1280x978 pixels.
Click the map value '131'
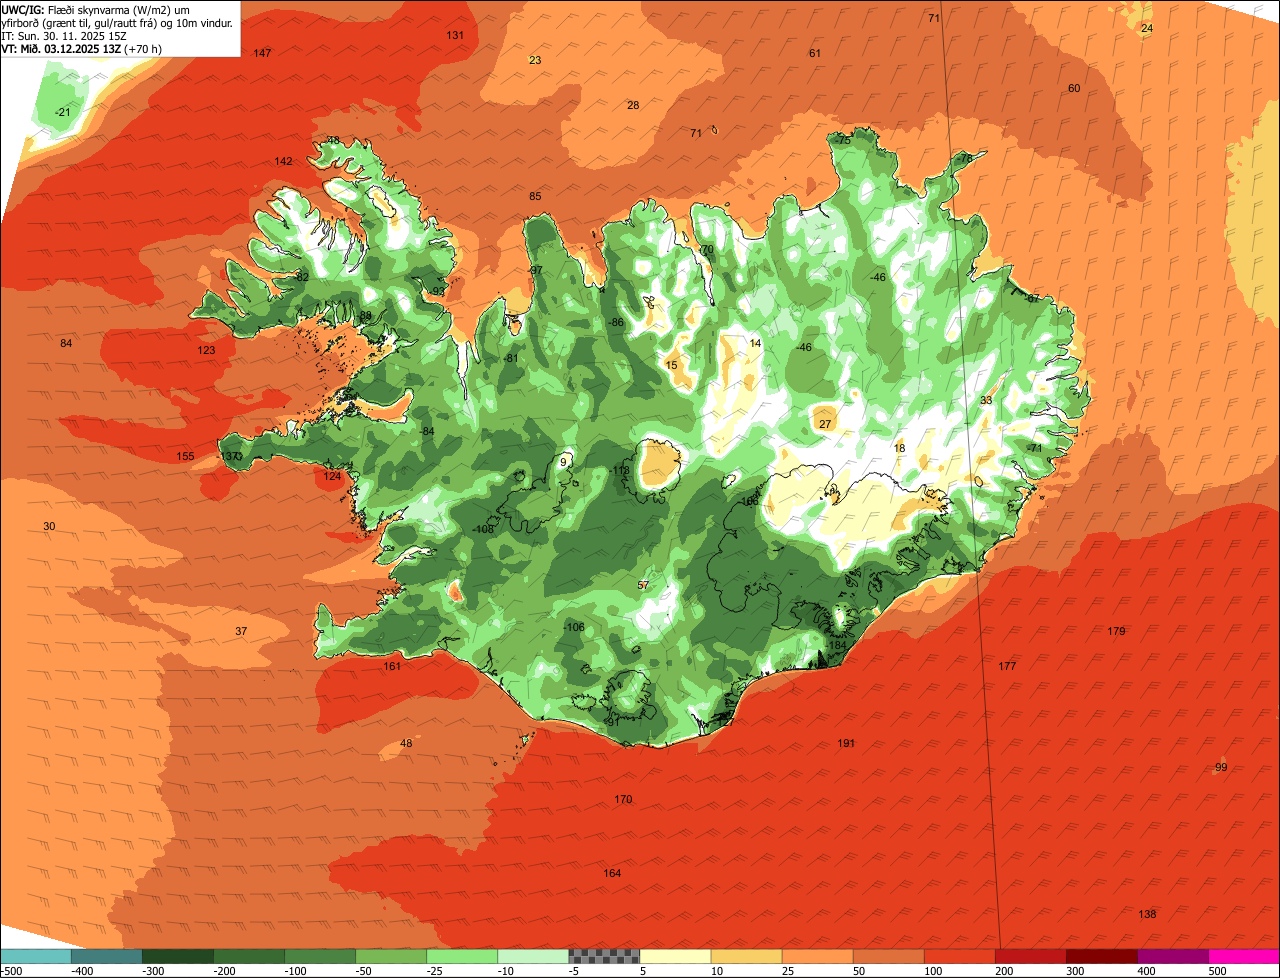(455, 35)
